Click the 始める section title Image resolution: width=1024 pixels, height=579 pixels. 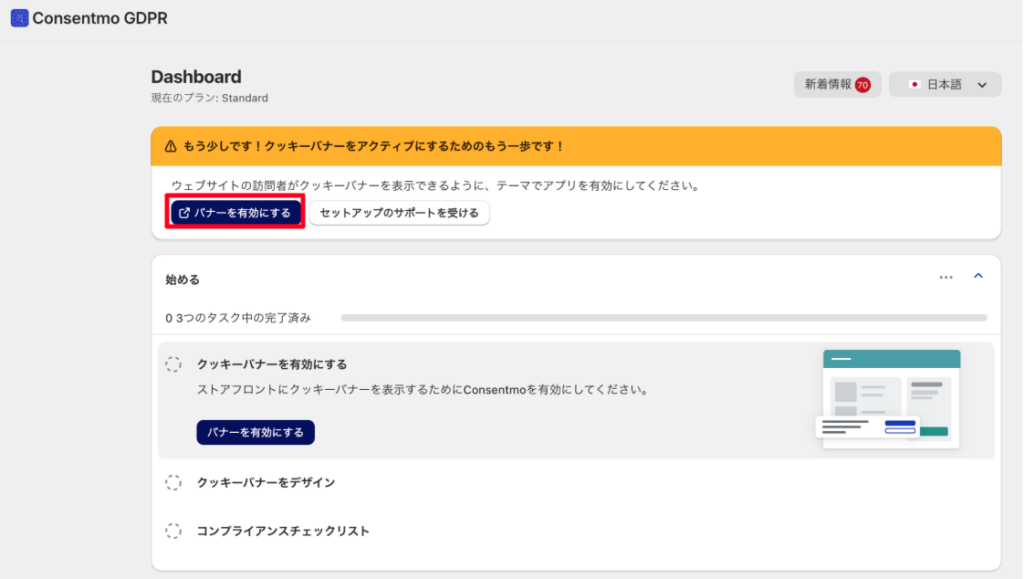(x=182, y=279)
